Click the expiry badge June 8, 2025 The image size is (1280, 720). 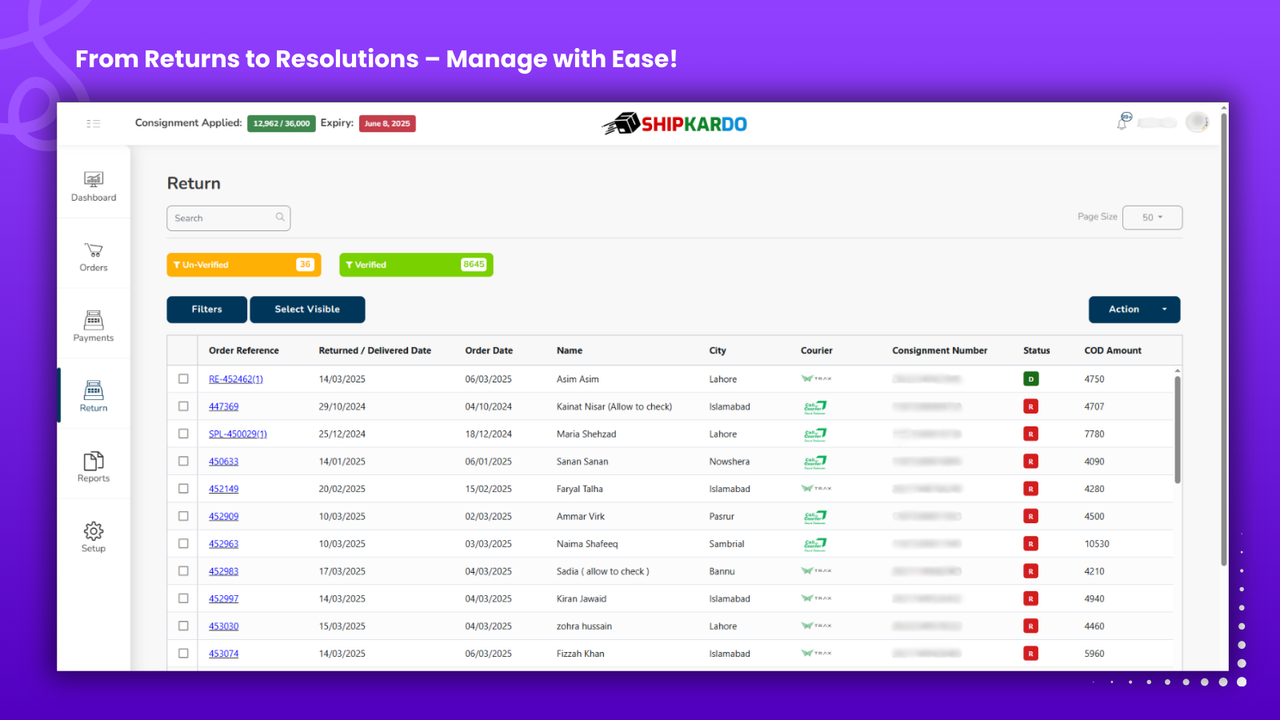tap(387, 124)
